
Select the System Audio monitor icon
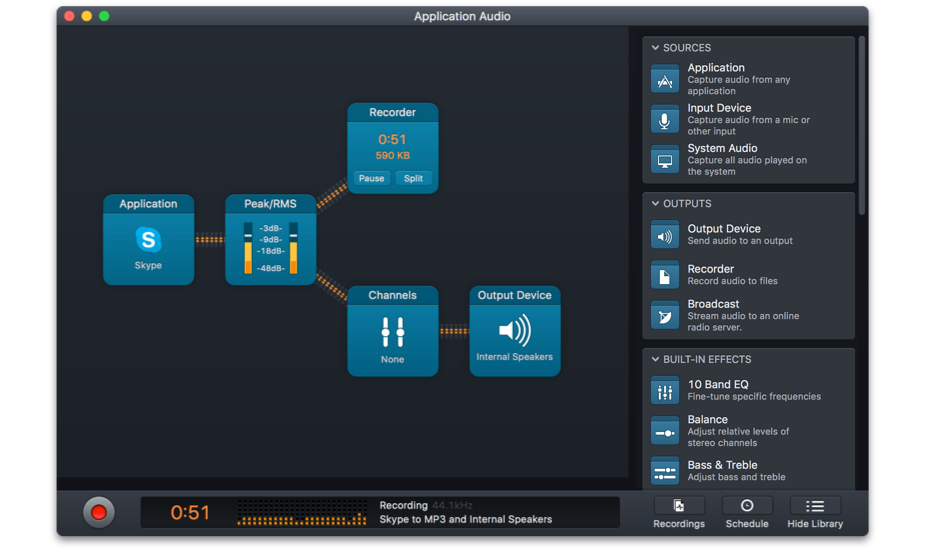coord(665,160)
